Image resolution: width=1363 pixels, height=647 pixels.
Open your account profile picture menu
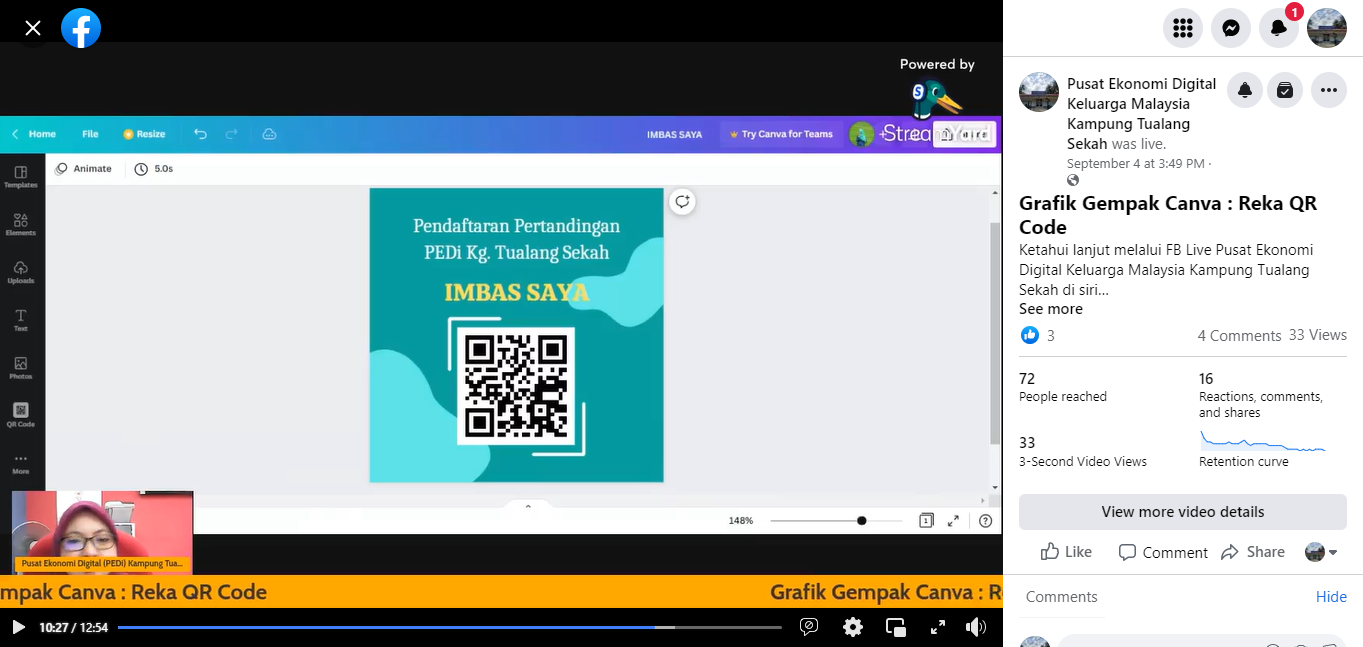(1327, 28)
